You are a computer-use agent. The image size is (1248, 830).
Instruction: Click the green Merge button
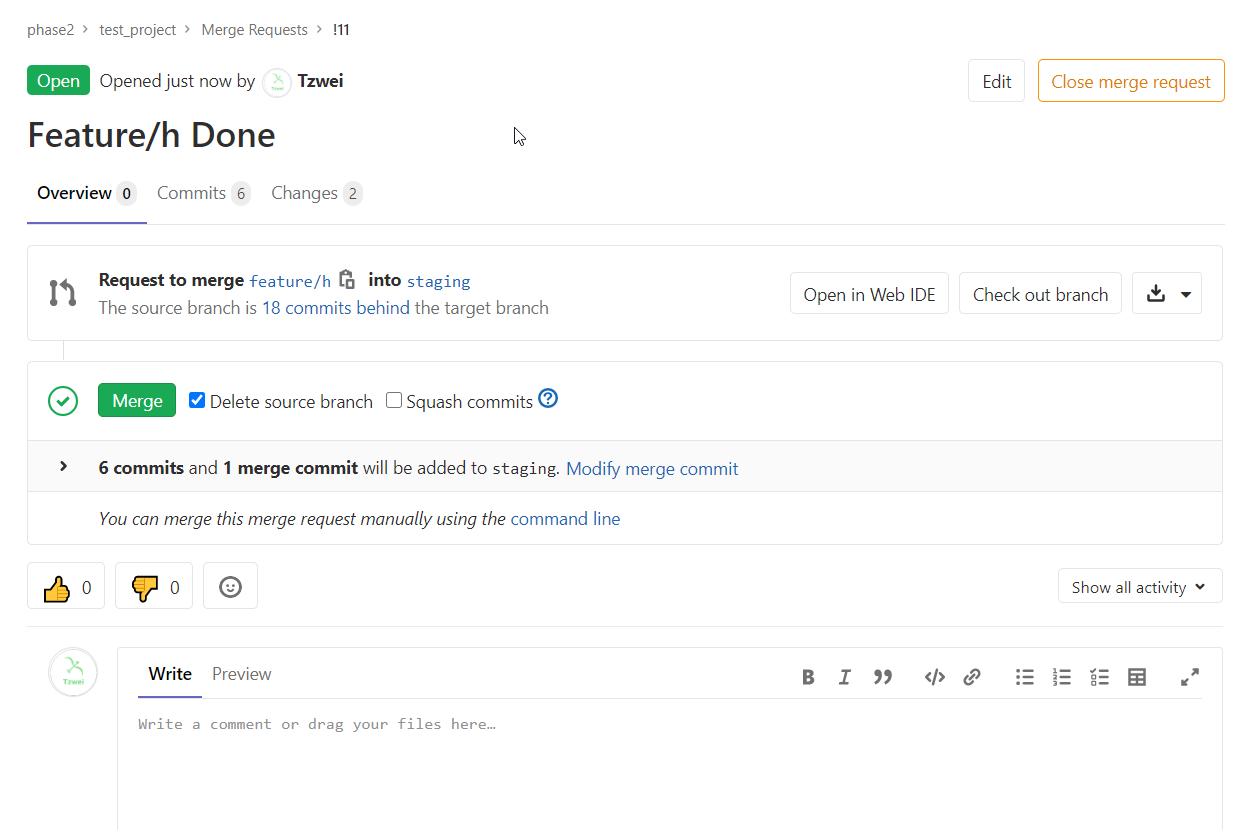(137, 400)
